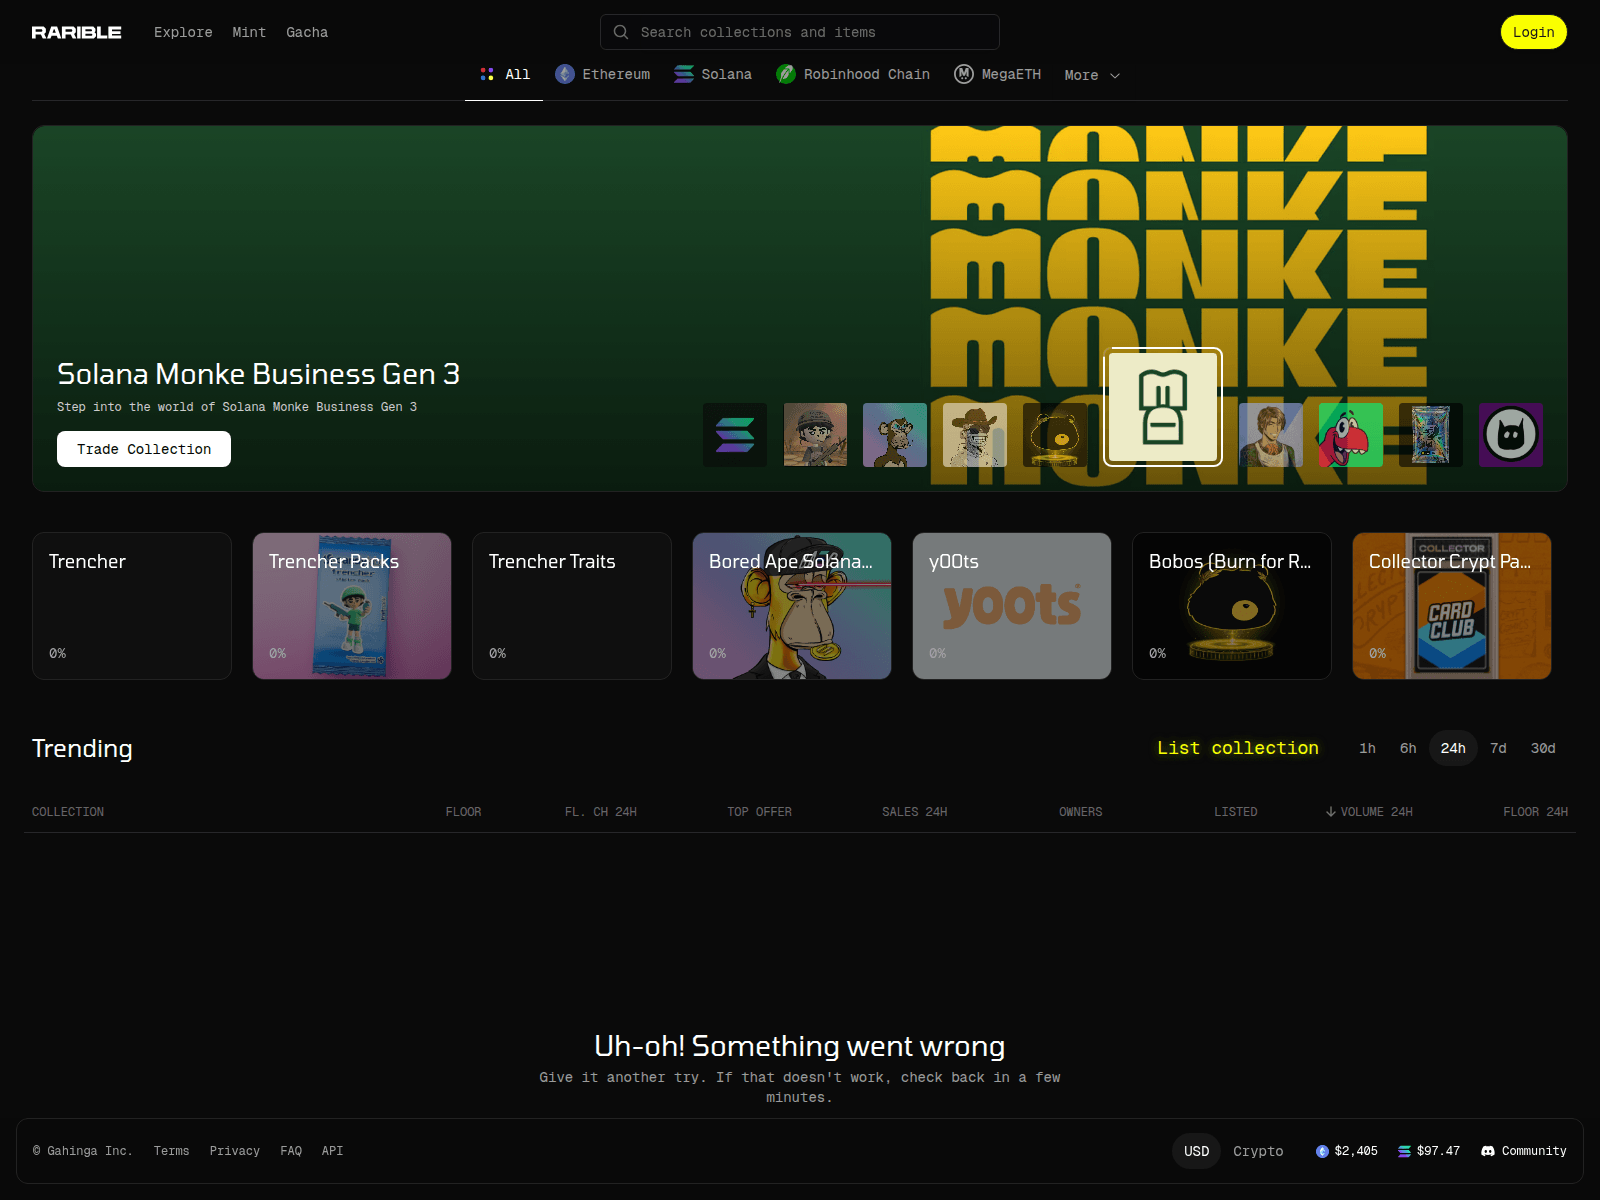Open the More chains dropdown
1600x1200 pixels.
point(1092,75)
